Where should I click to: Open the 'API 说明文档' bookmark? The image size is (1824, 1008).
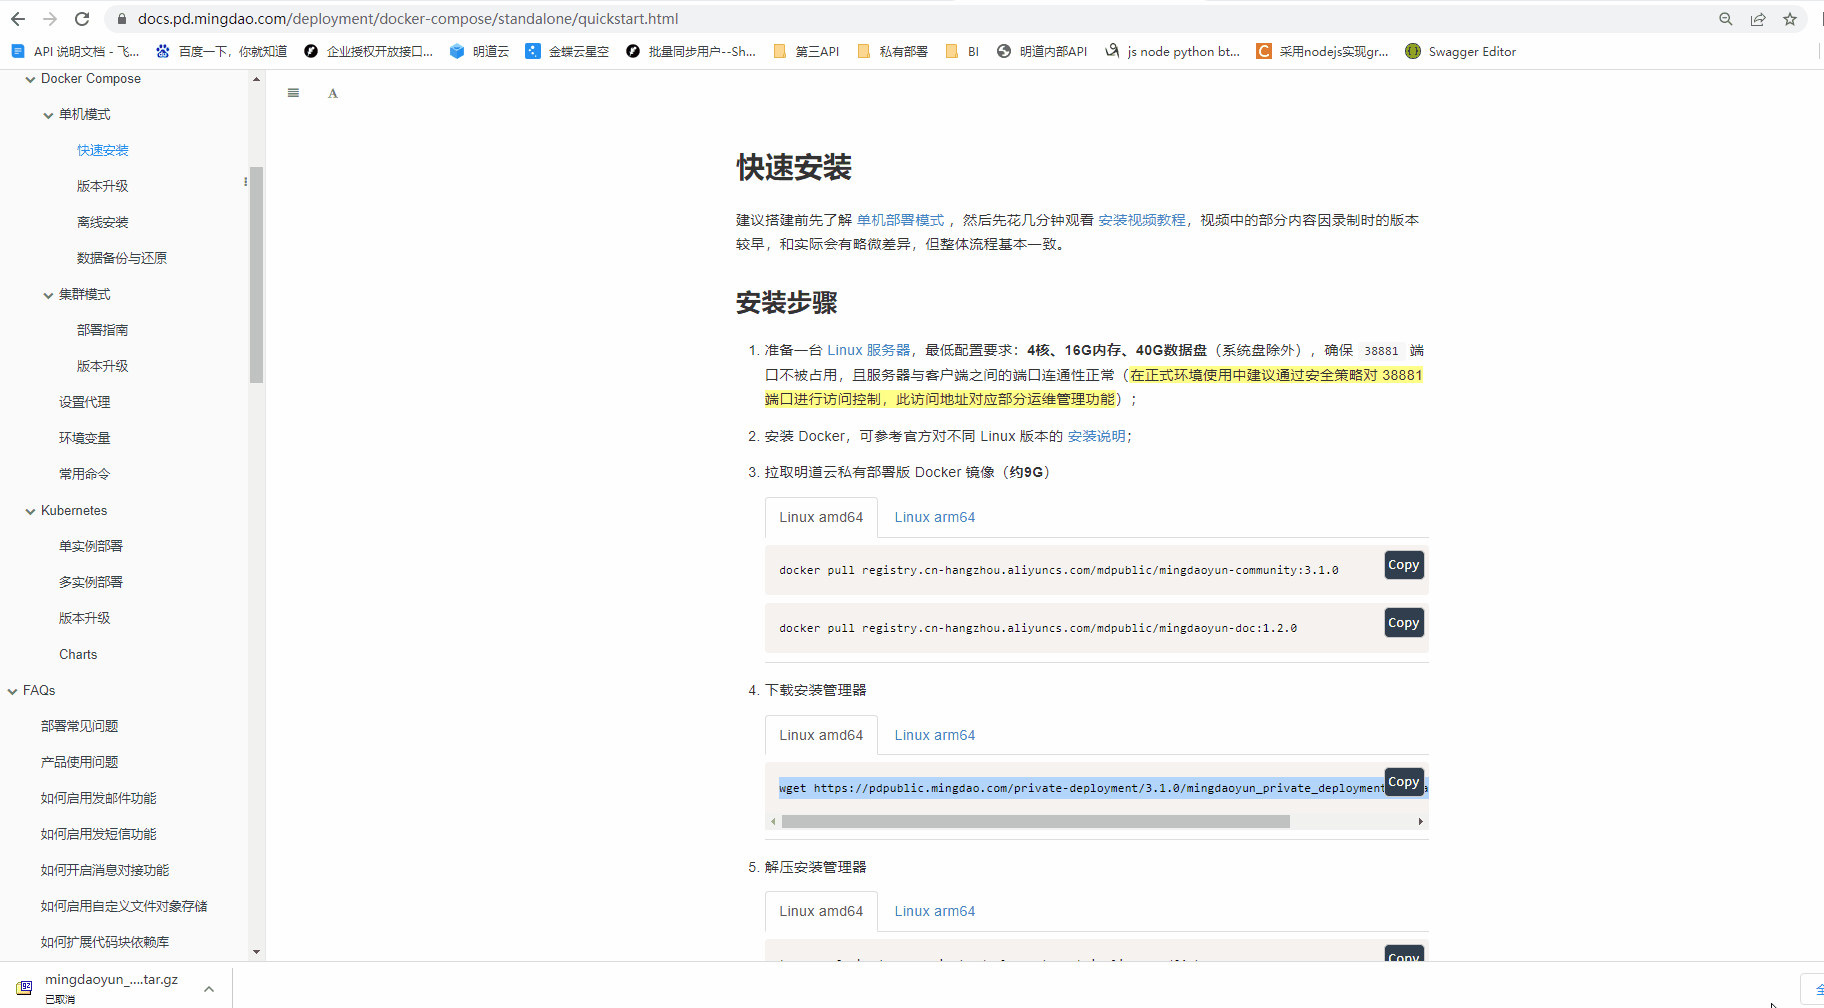(75, 51)
